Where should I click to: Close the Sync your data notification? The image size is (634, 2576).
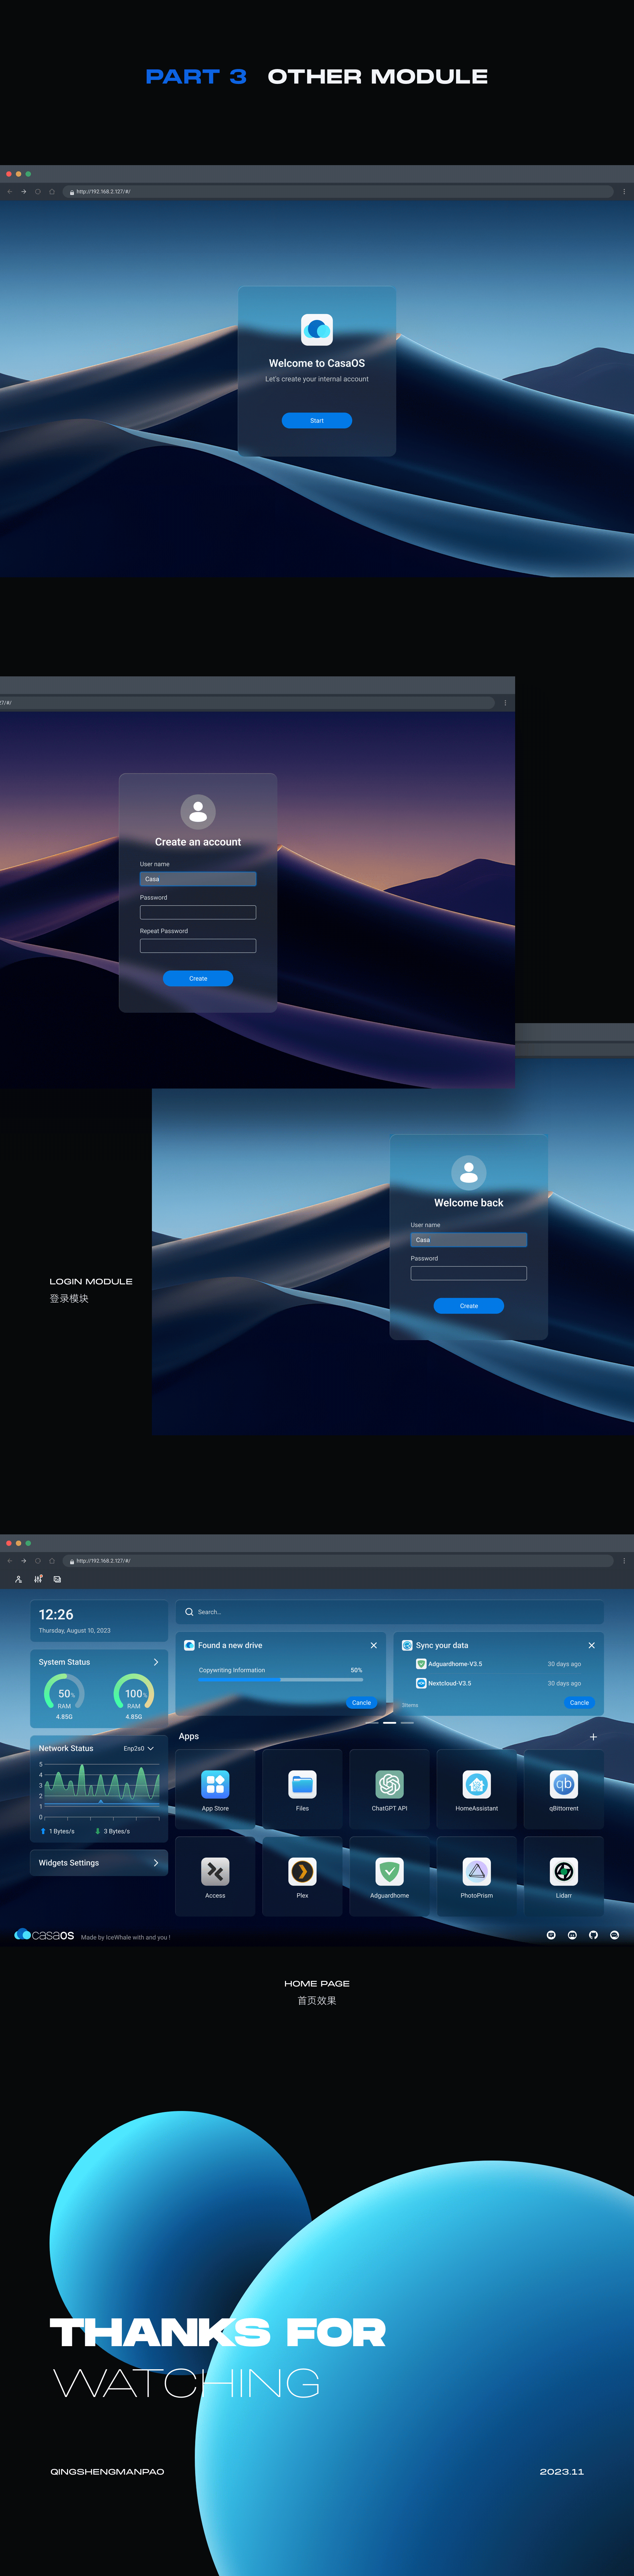tap(592, 1645)
